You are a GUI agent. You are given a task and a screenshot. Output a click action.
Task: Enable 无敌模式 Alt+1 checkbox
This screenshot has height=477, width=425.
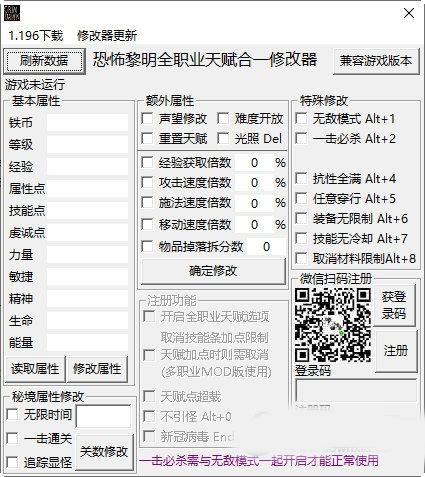301,119
